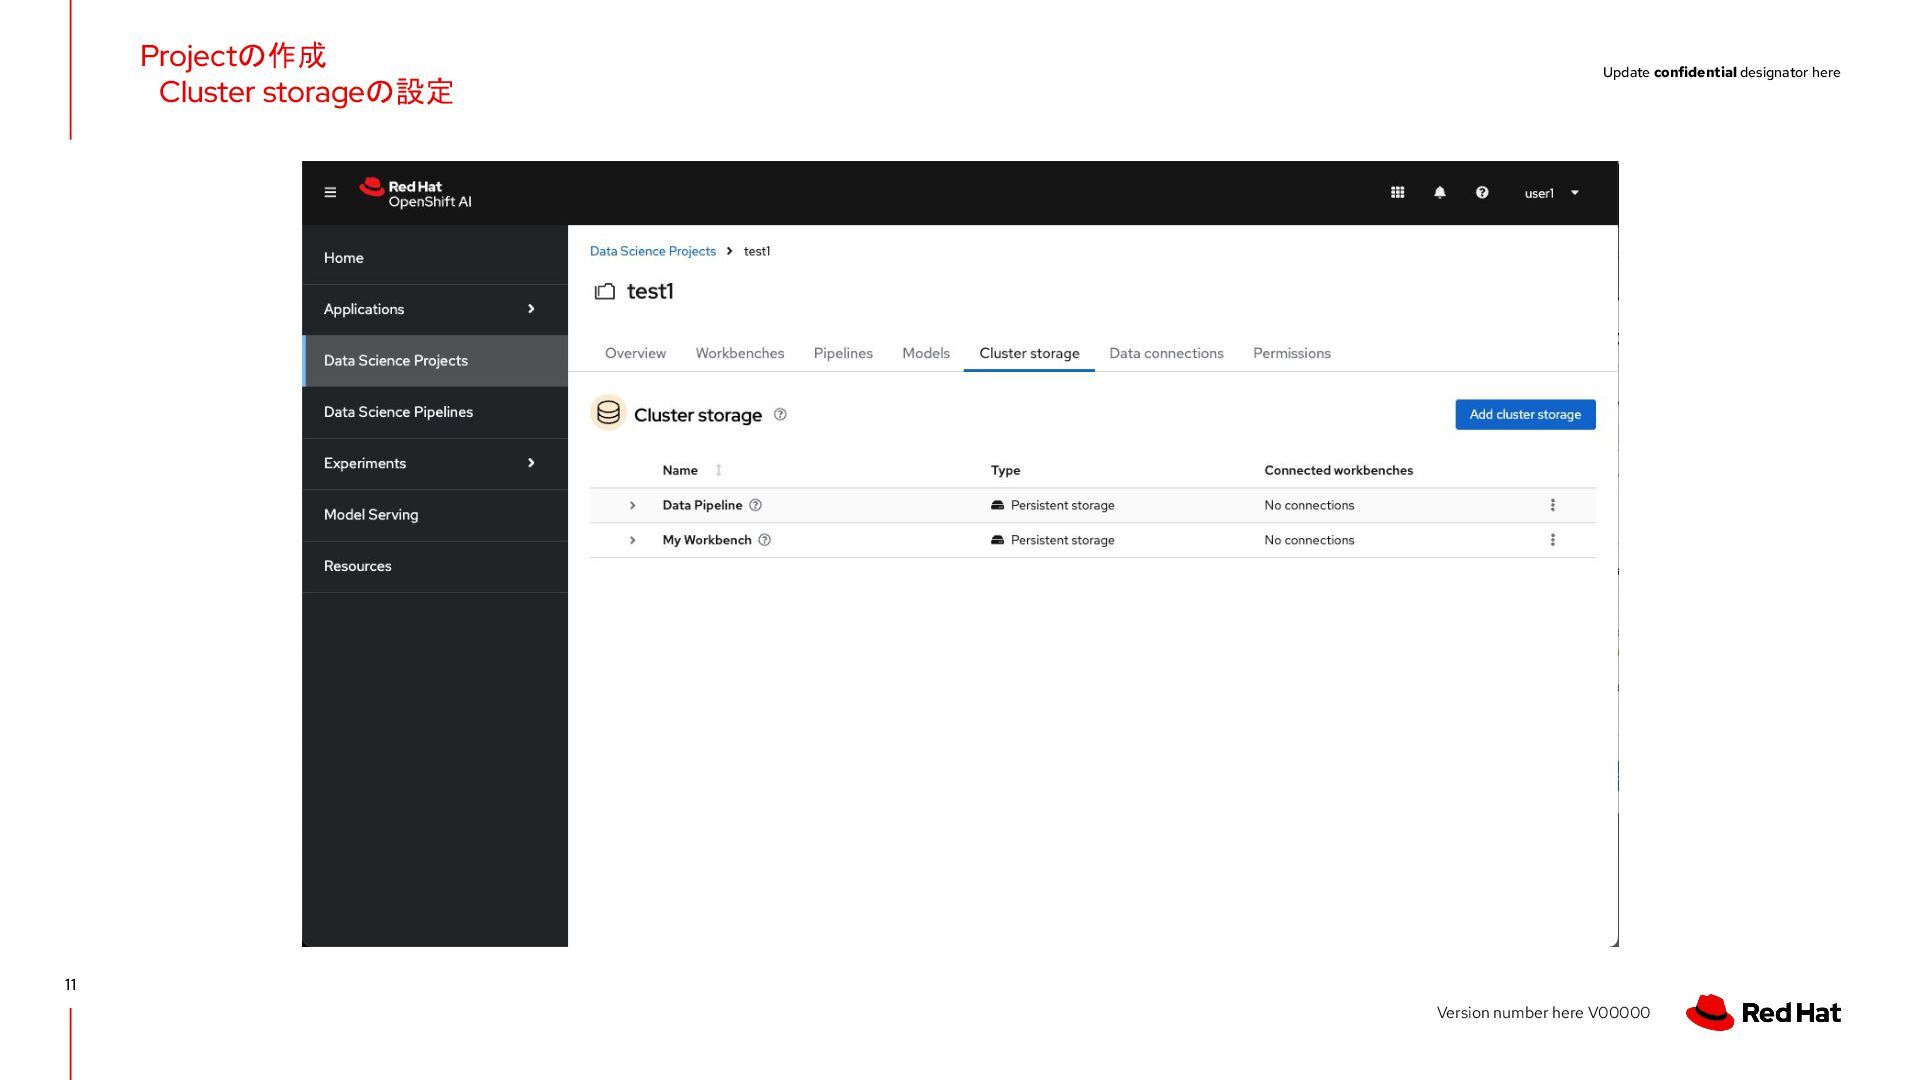Select the Cluster storage tab
Screen dimensions: 1920x1080
[1029, 353]
